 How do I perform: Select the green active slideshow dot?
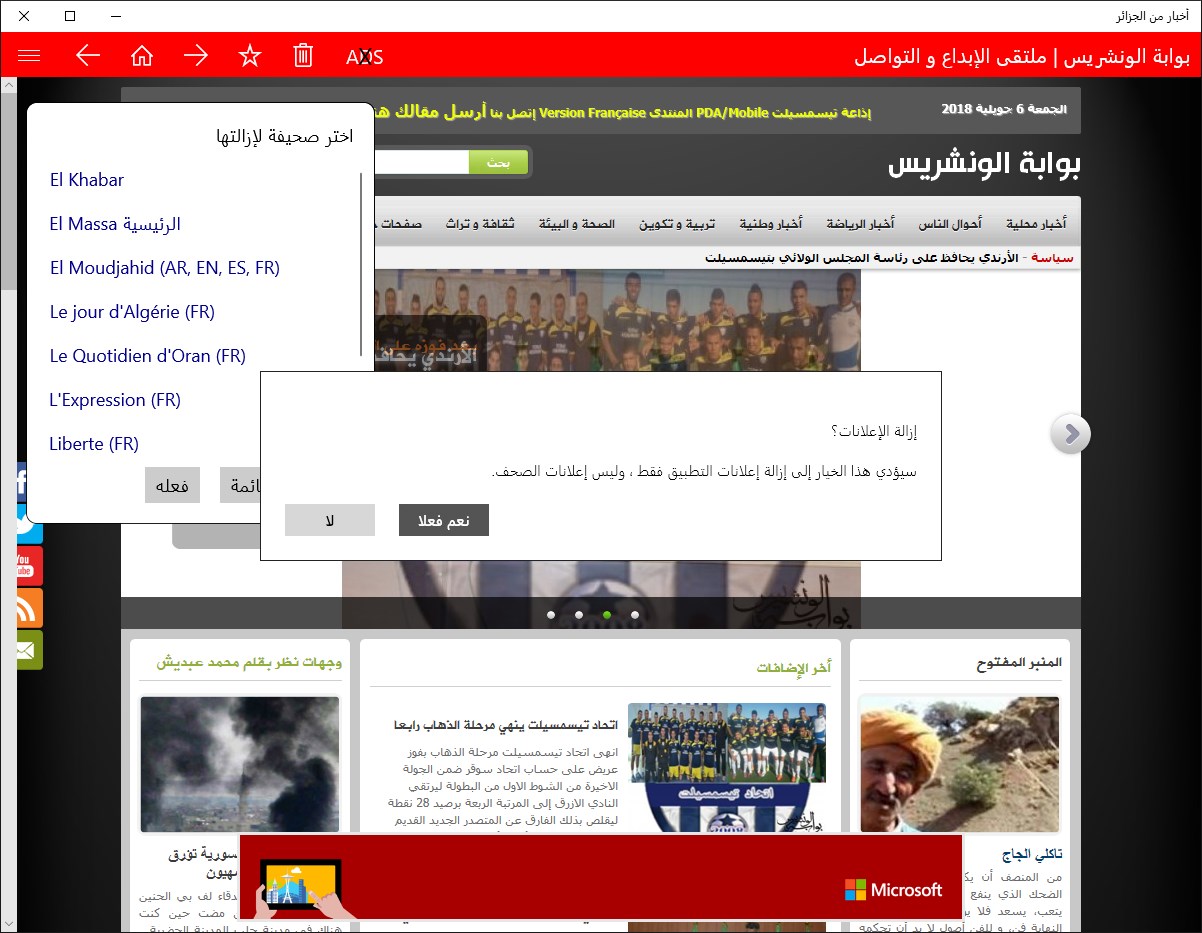pos(607,615)
